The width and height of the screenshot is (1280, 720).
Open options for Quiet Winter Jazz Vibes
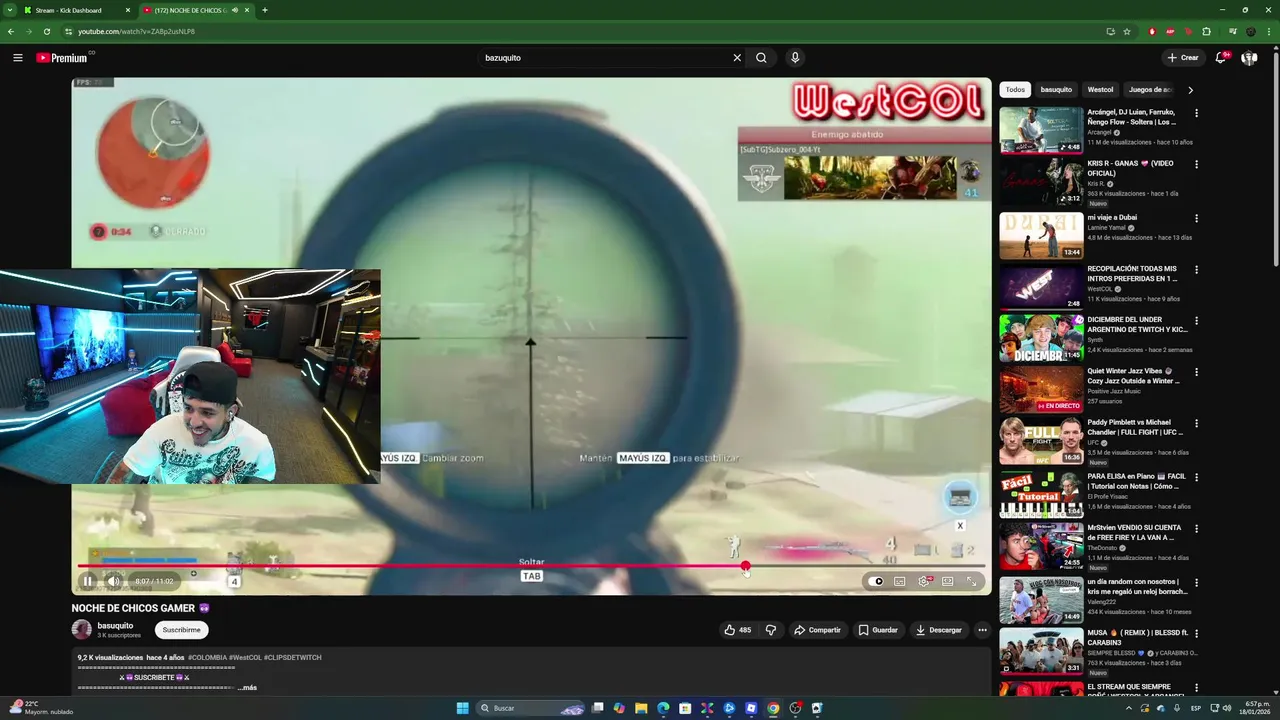tap(1196, 372)
